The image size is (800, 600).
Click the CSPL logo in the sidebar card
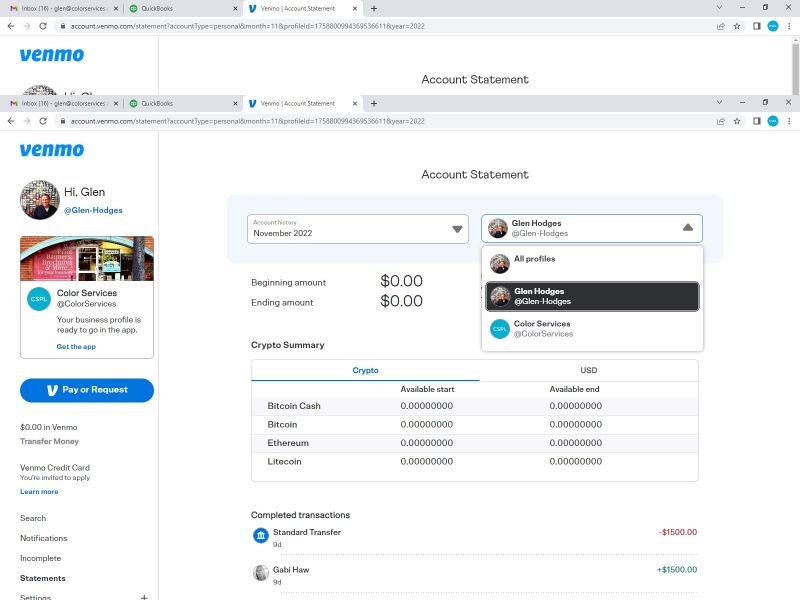pos(39,299)
